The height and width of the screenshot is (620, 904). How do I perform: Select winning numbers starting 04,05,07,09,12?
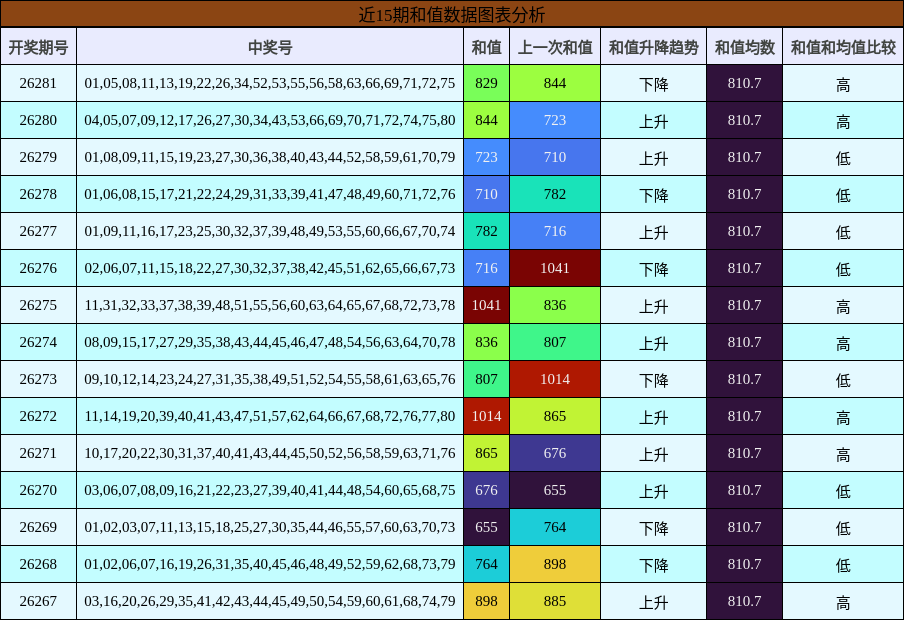coord(270,120)
